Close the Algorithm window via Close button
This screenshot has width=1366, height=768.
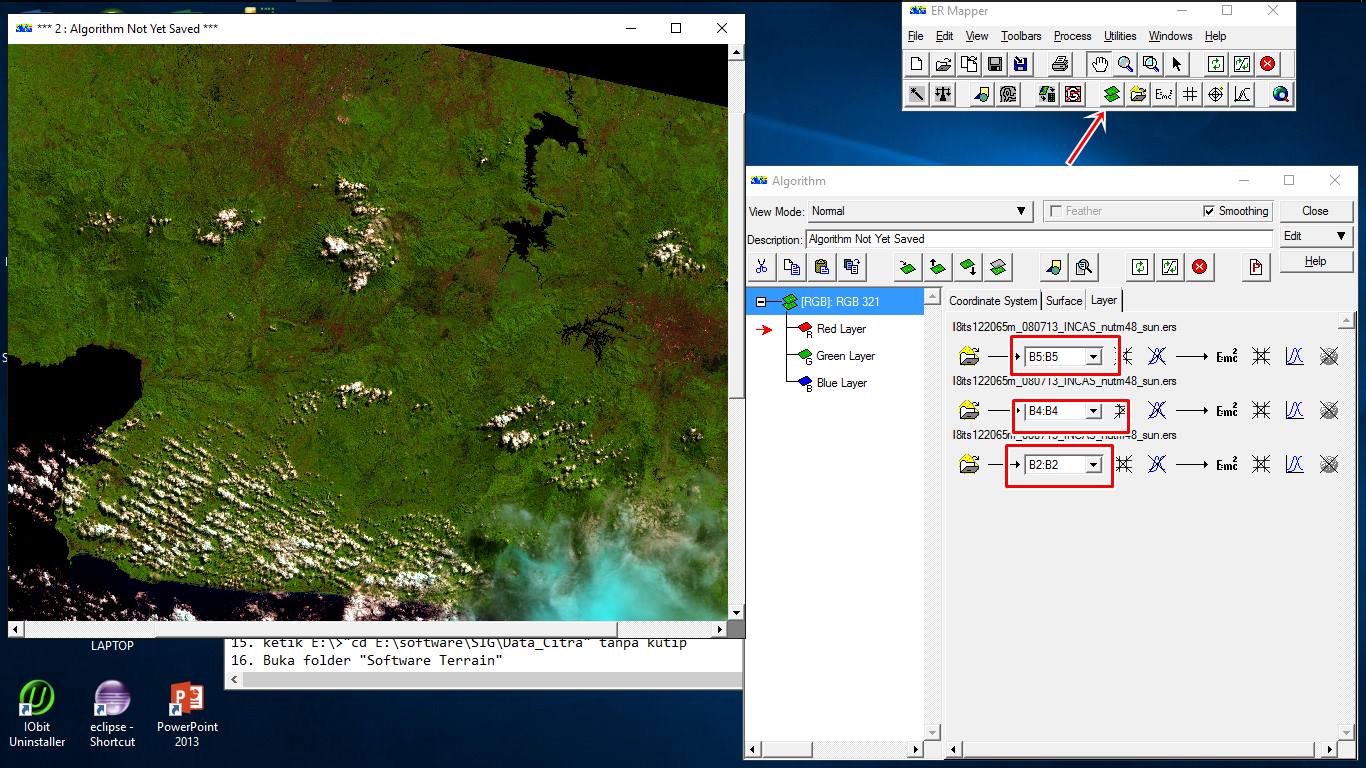point(1316,211)
